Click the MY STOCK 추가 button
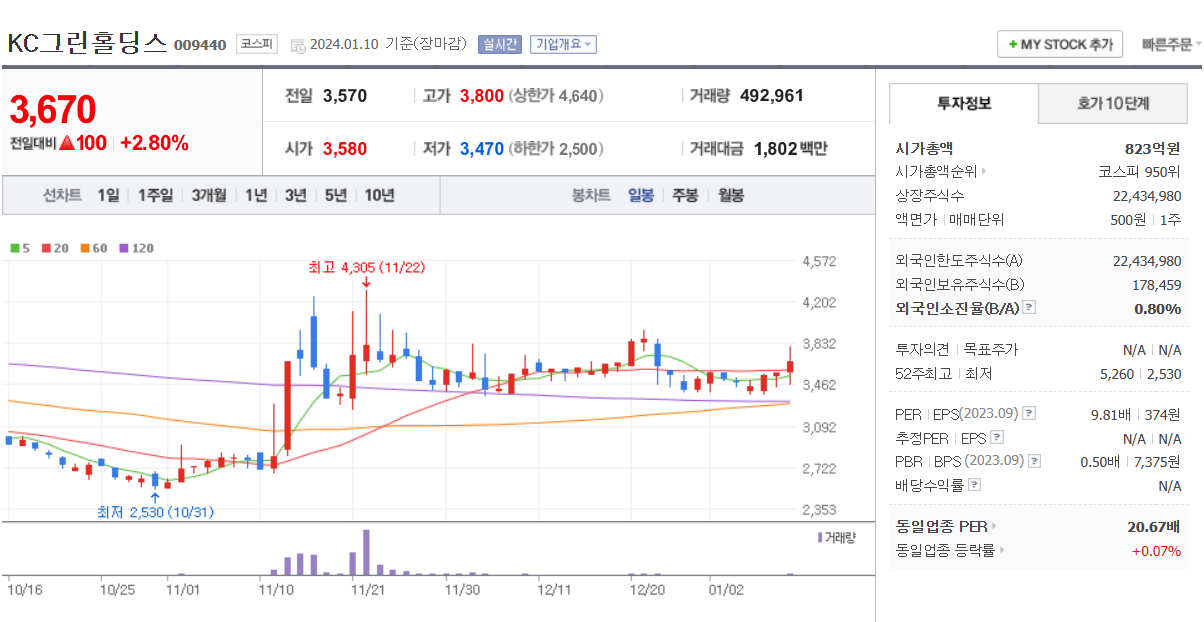The width and height of the screenshot is (1204, 622). point(1060,44)
